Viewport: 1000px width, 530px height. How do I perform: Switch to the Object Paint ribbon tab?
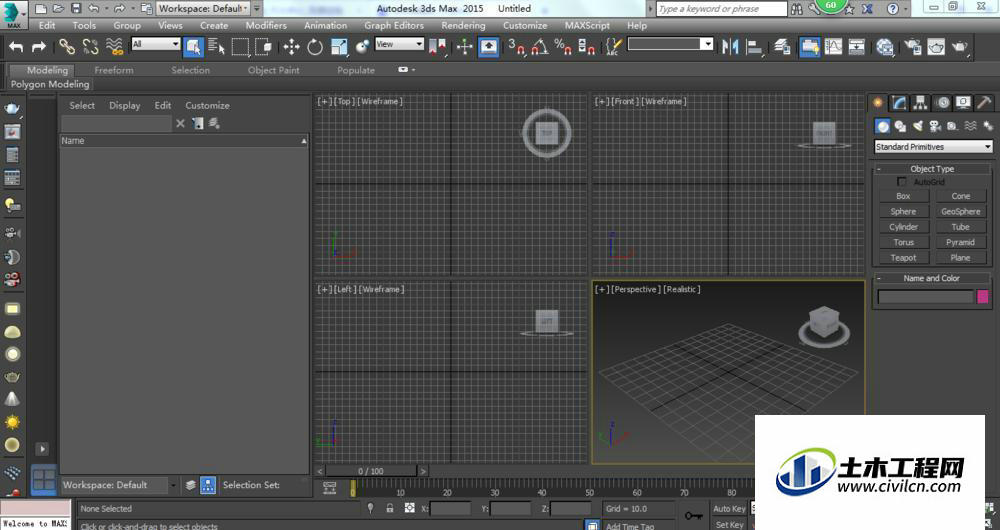pyautogui.click(x=274, y=70)
